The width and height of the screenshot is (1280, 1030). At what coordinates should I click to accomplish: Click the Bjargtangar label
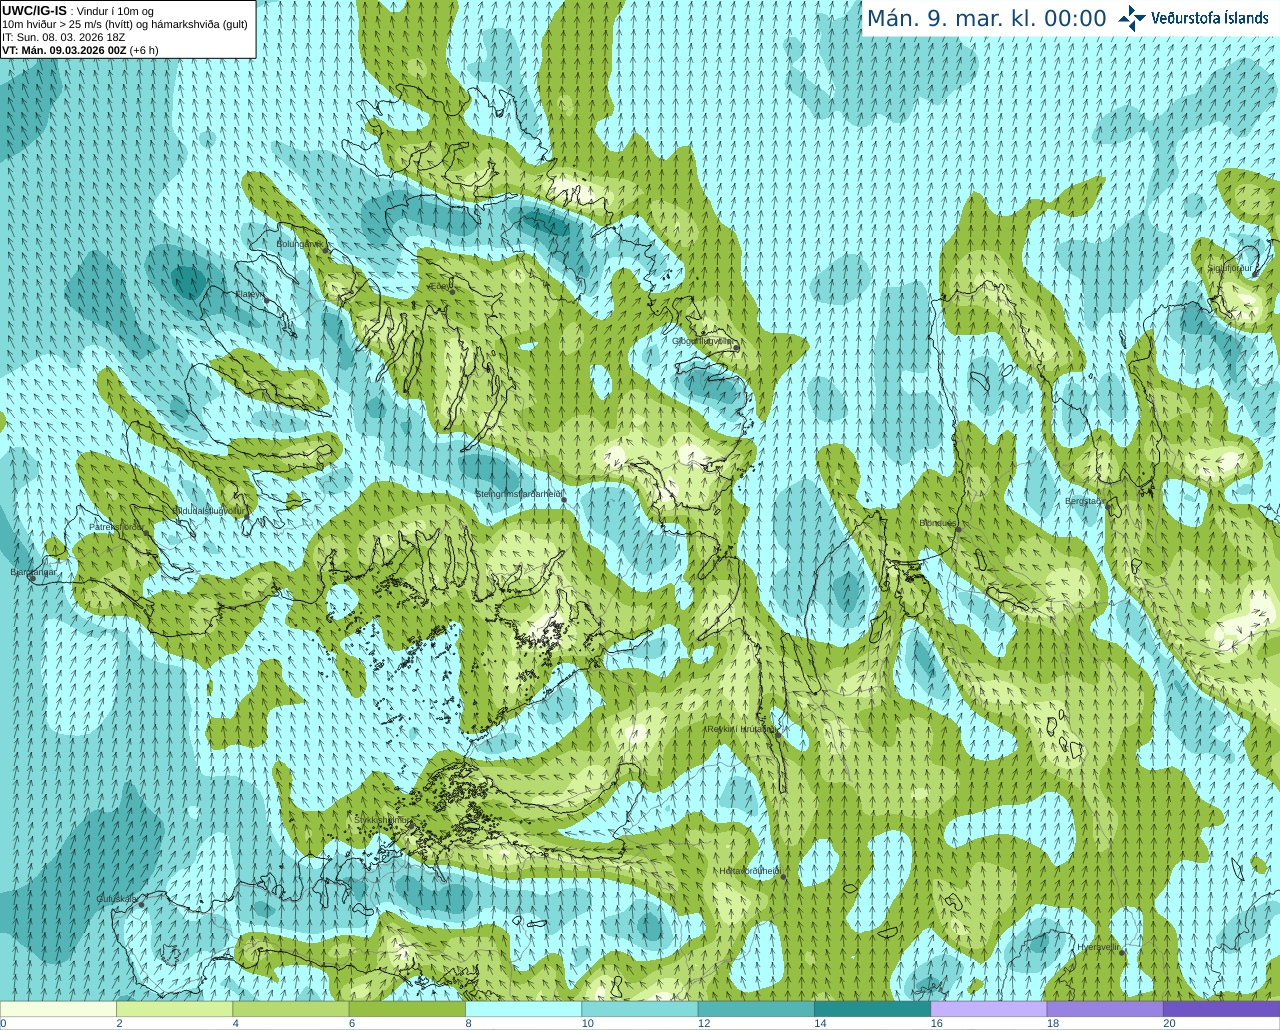(x=33, y=572)
